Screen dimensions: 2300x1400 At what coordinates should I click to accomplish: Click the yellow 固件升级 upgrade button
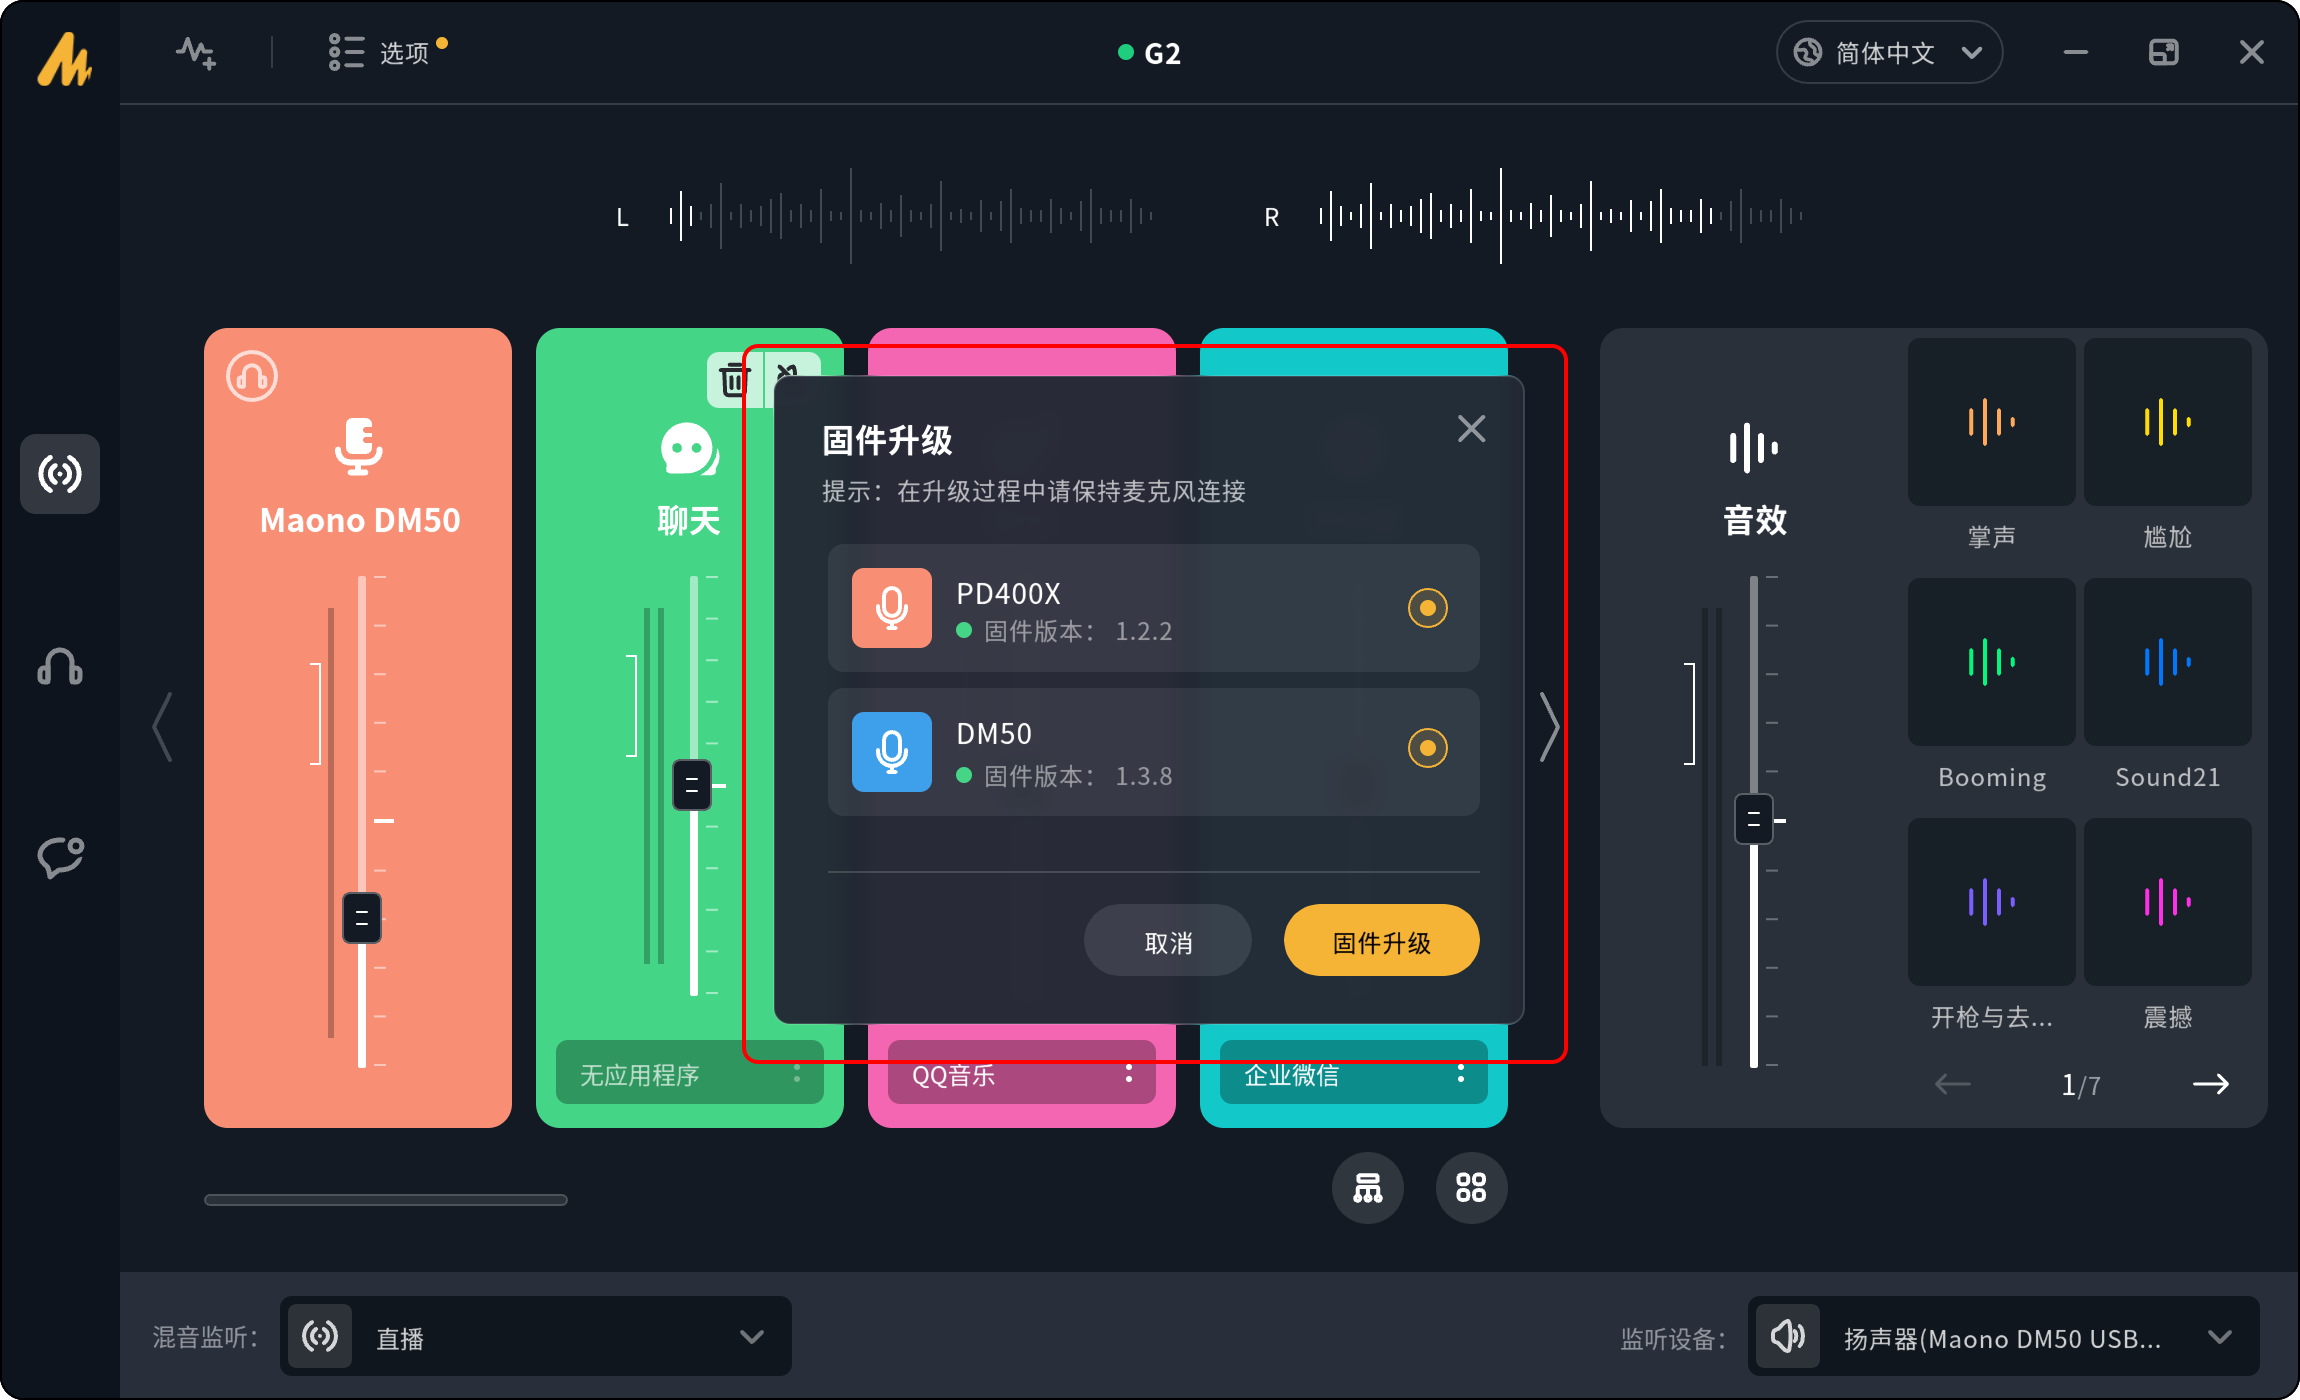1381,941
